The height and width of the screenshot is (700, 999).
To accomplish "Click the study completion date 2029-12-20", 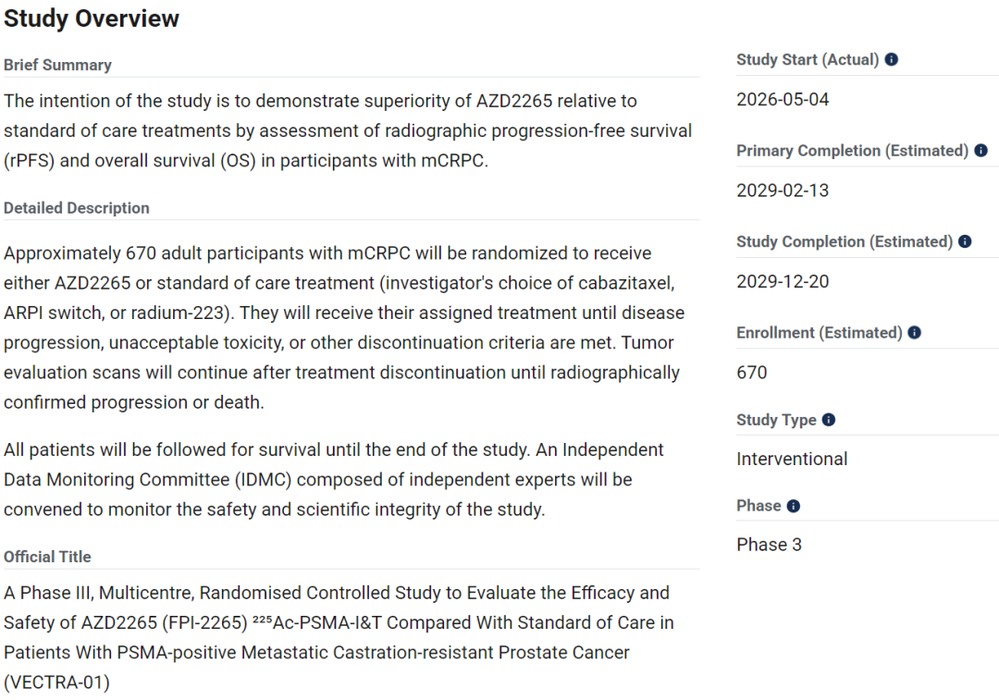I will coord(782,282).
